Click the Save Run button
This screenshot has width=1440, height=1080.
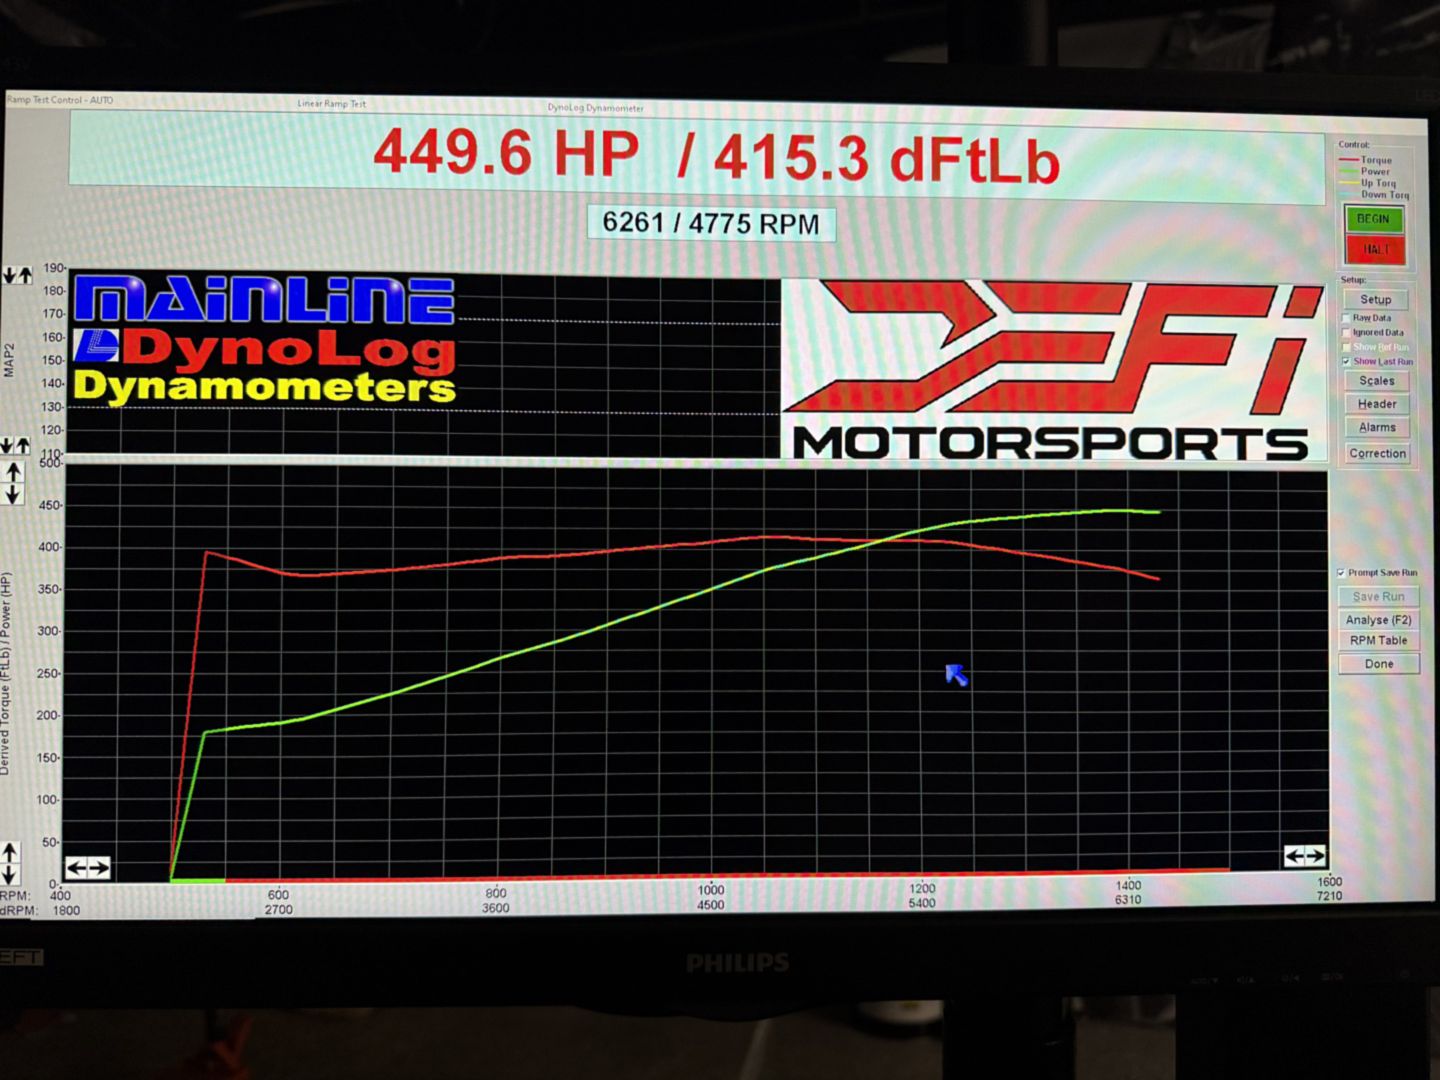(1379, 596)
